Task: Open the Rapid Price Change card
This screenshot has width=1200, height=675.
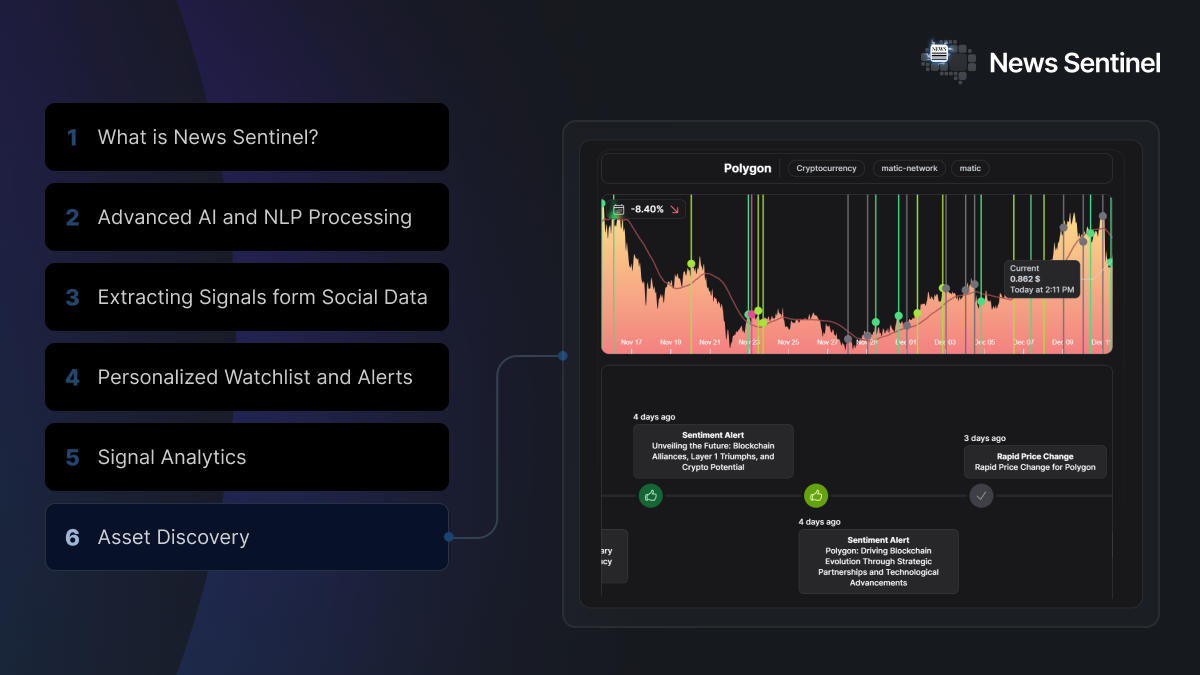Action: (x=1035, y=461)
